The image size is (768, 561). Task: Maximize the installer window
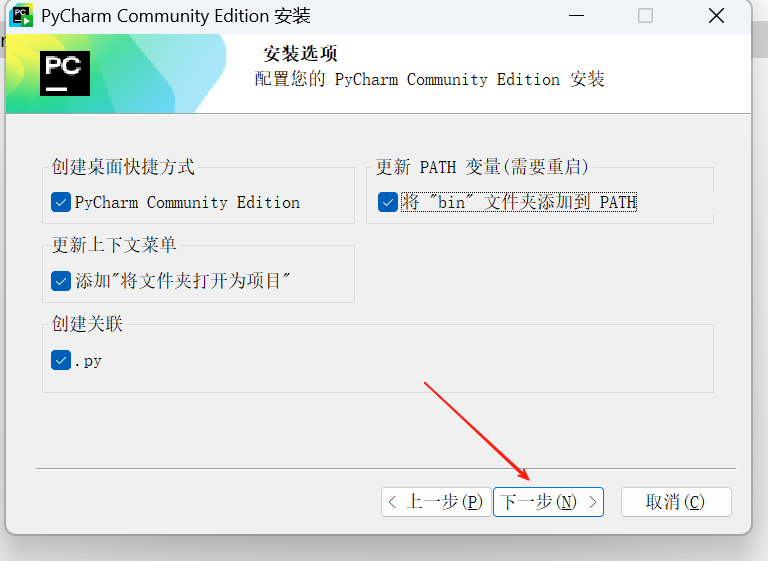(x=645, y=16)
